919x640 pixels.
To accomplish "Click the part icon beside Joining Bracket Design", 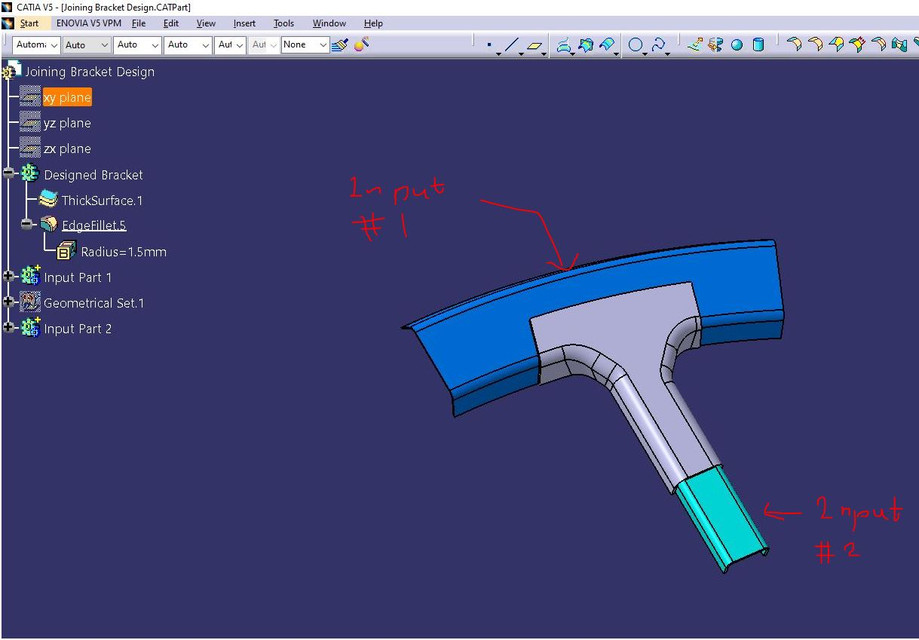I will [x=13, y=71].
